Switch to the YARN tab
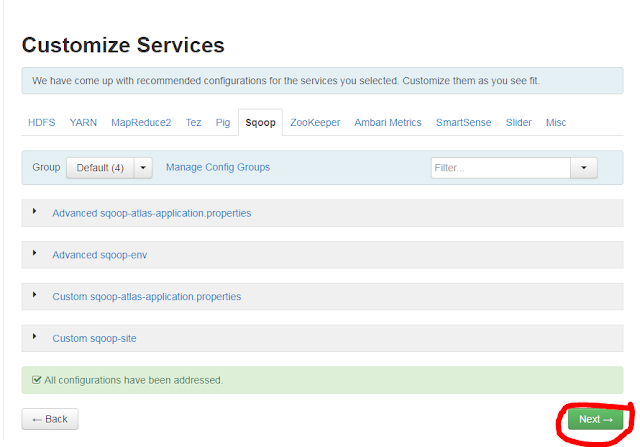640x447 pixels. [x=83, y=122]
